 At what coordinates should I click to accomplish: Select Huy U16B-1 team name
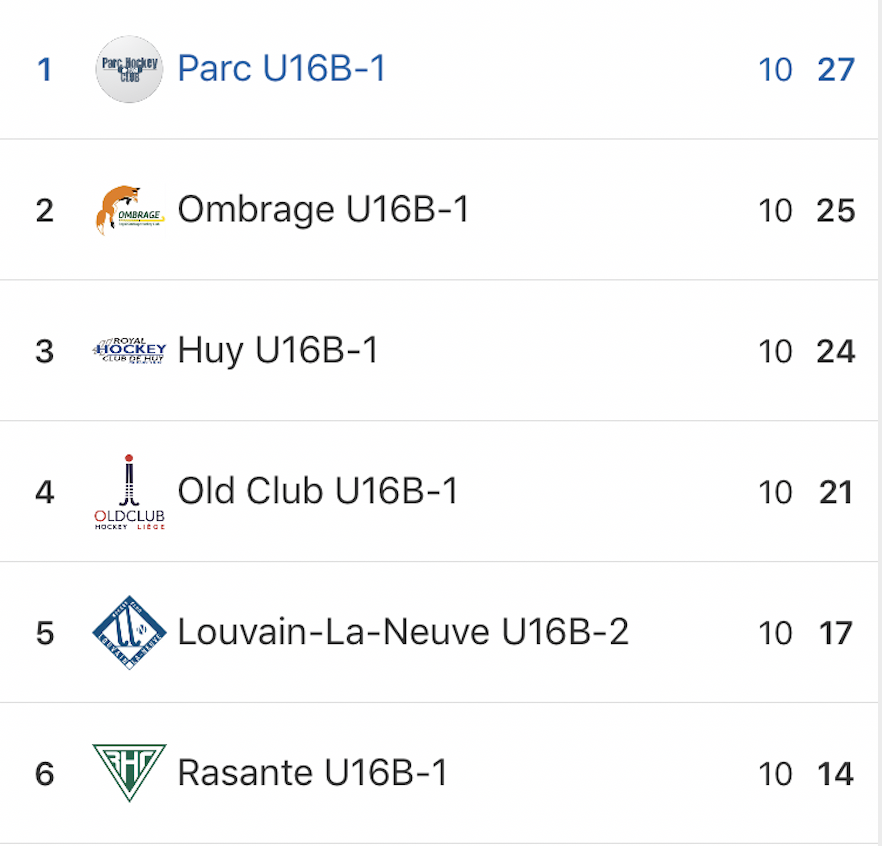[278, 351]
